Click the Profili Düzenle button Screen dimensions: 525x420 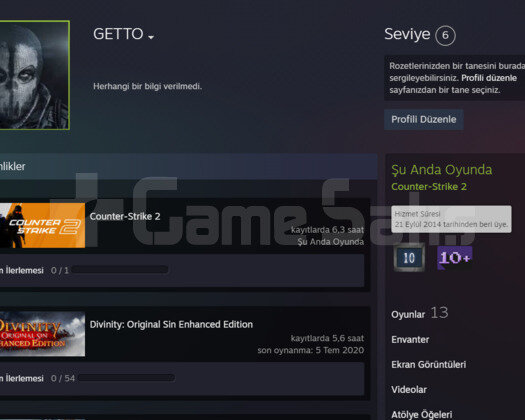click(424, 119)
